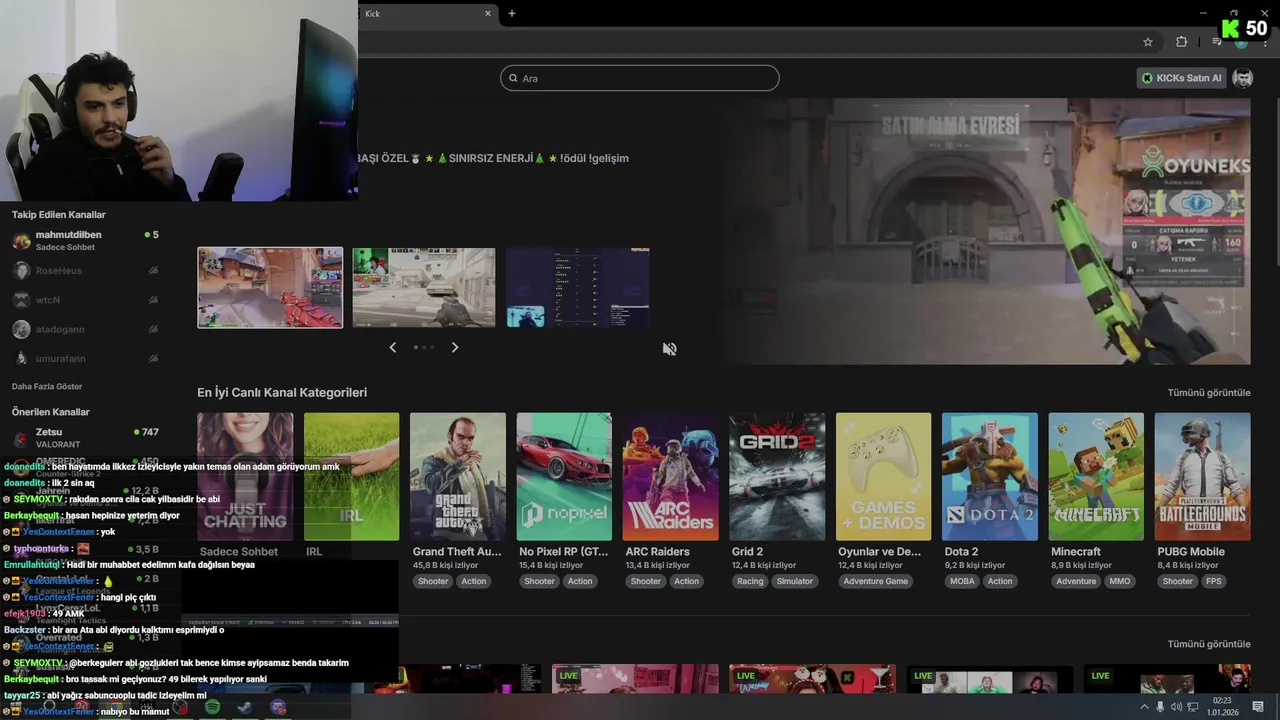Open wtcN channel in sidebar

click(x=85, y=300)
